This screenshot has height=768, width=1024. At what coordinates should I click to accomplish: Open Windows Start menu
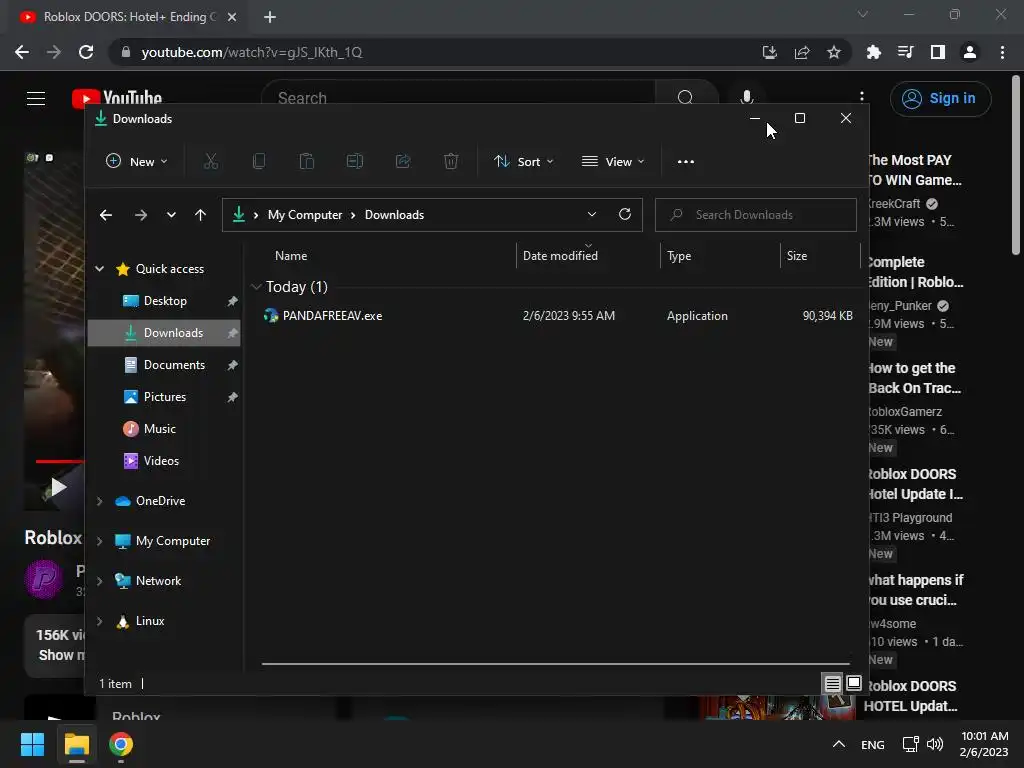32,744
